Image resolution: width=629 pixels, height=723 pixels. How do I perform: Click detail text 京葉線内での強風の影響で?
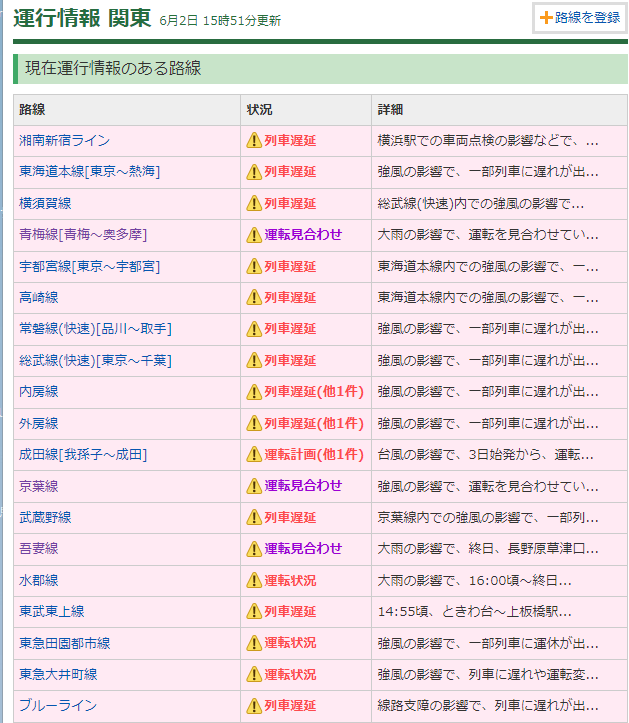tap(488, 517)
